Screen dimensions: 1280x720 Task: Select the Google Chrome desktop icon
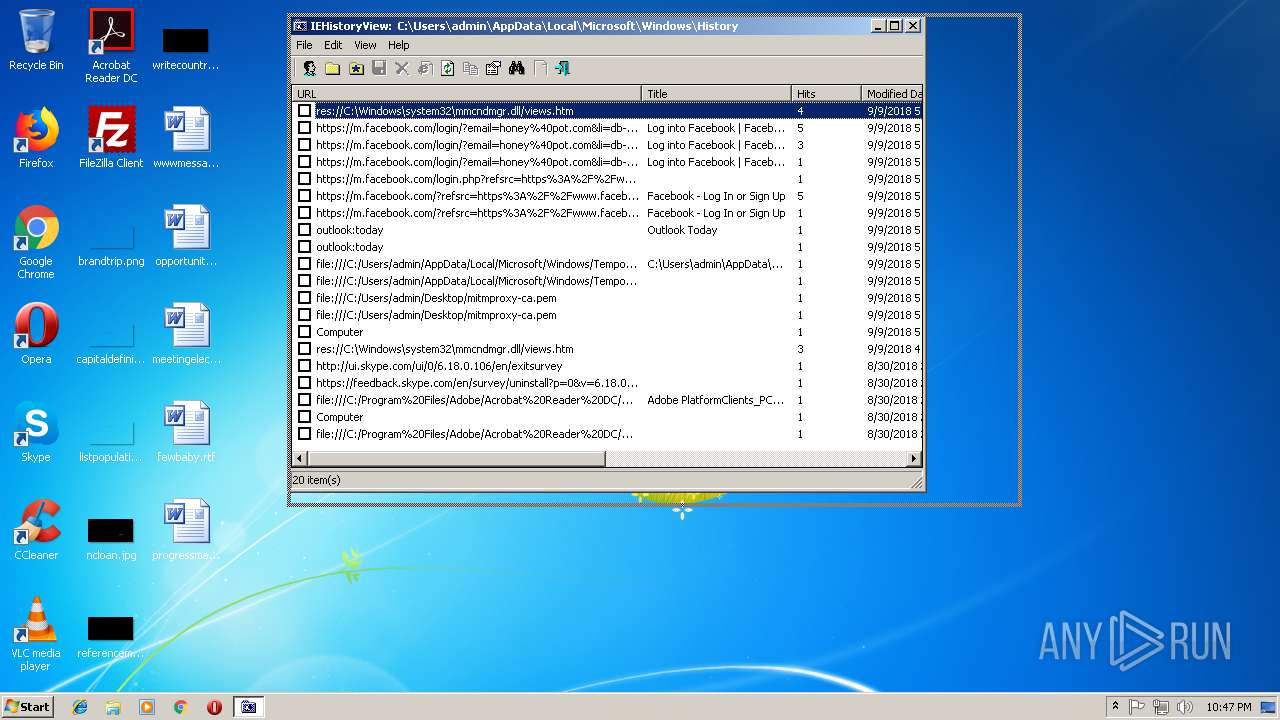(36, 242)
